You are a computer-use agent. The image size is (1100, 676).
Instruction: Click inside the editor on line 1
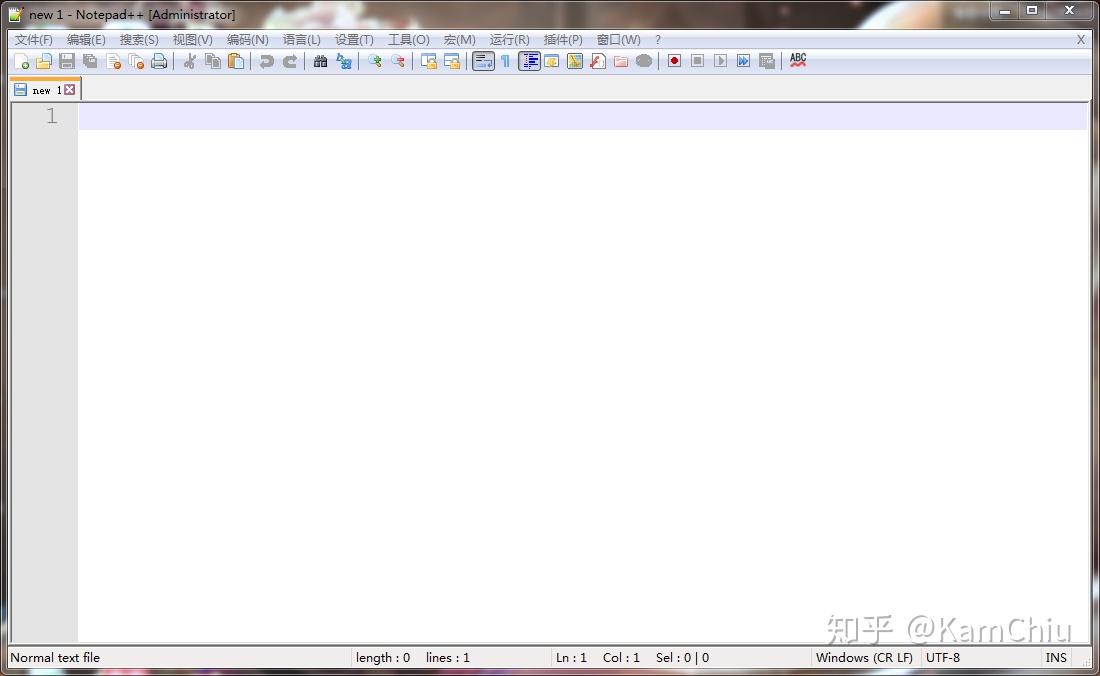[582, 116]
